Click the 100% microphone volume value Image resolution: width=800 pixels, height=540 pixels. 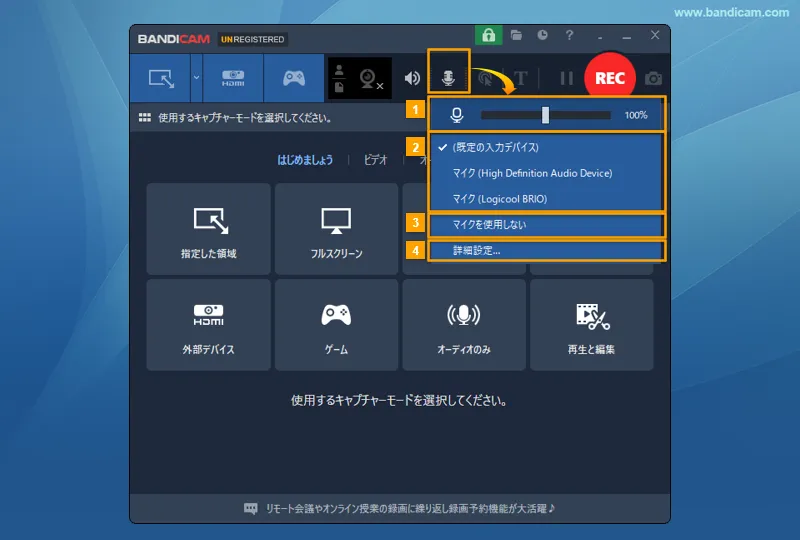636,115
